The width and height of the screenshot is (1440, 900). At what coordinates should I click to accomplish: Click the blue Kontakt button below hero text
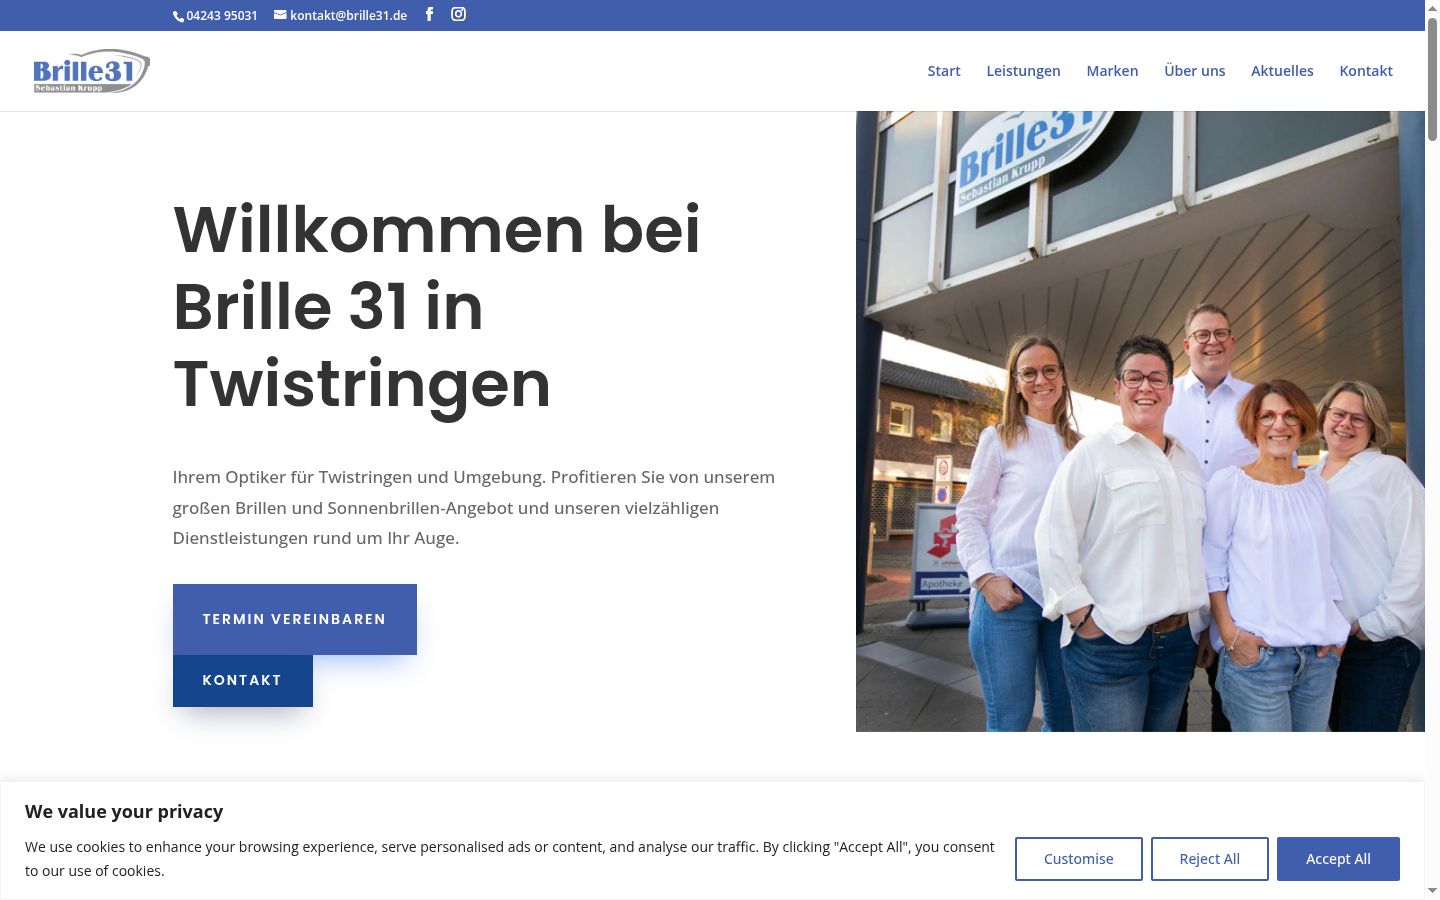pyautogui.click(x=243, y=681)
